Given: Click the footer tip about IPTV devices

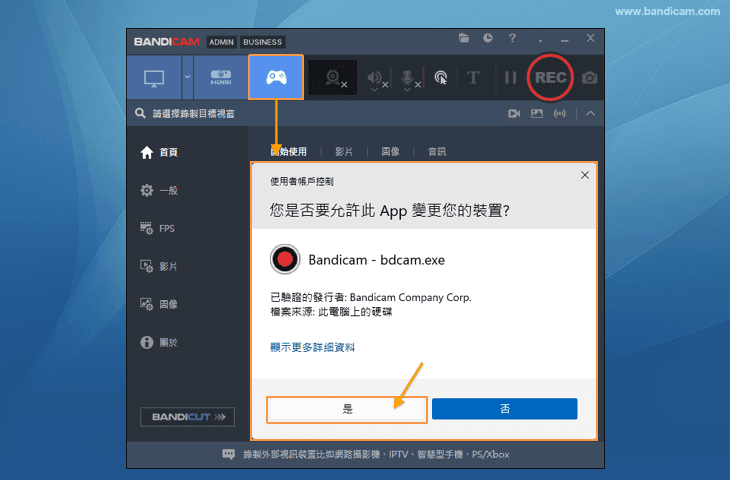Looking at the screenshot, I should (376, 454).
